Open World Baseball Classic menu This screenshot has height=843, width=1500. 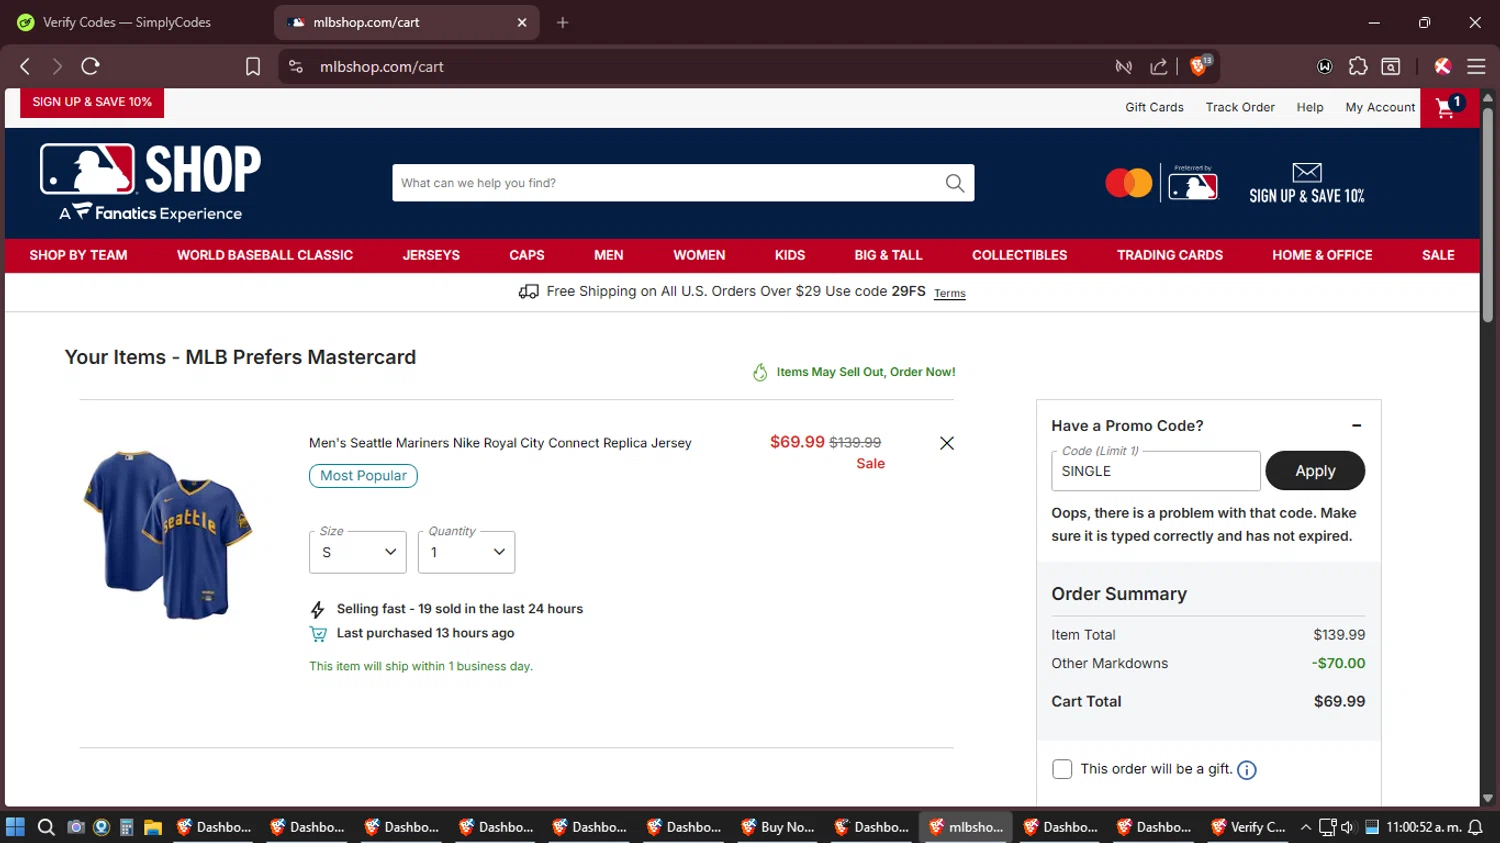coord(265,255)
